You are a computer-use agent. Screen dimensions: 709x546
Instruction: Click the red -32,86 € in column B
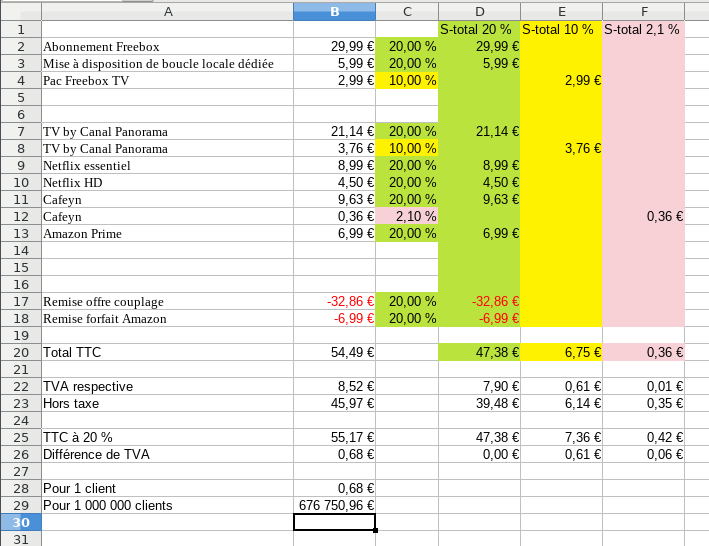tap(334, 301)
